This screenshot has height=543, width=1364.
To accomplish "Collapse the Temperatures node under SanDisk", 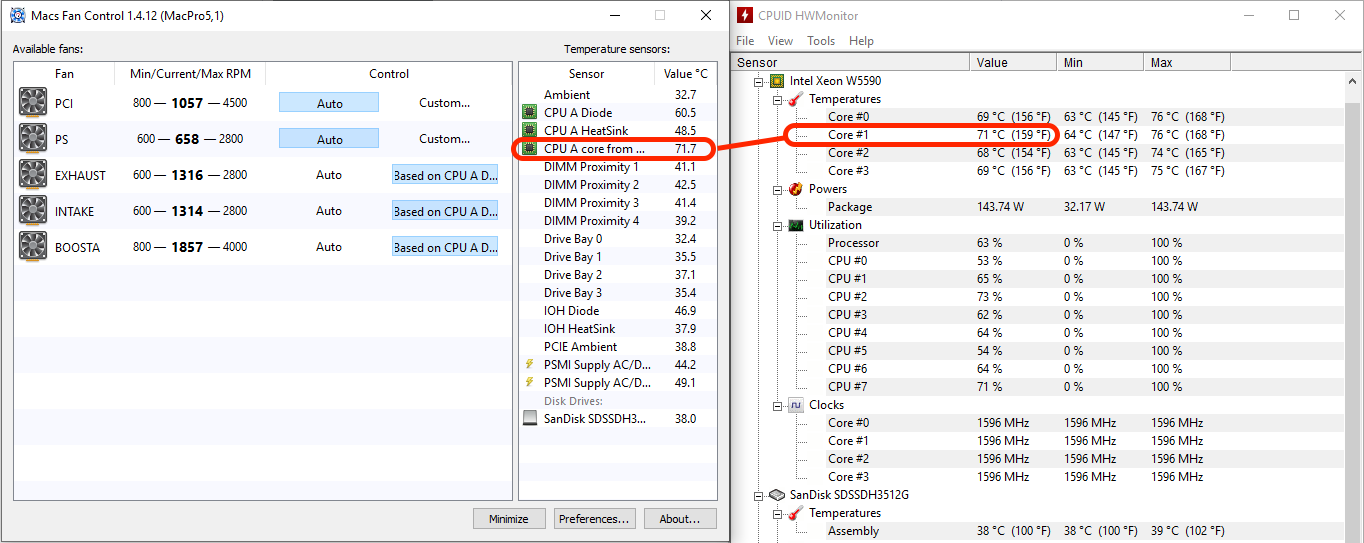I will tap(777, 513).
